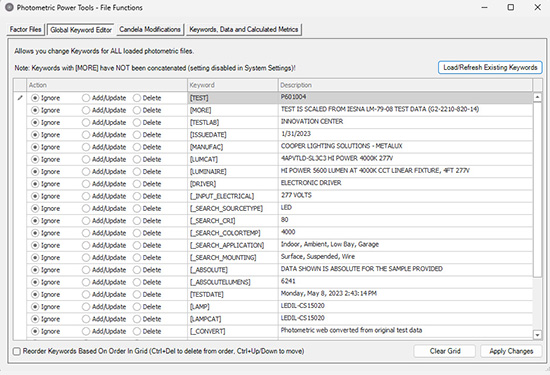Click the vertical scrollbar thumb in grid
The image size is (550, 375).
click(537, 189)
